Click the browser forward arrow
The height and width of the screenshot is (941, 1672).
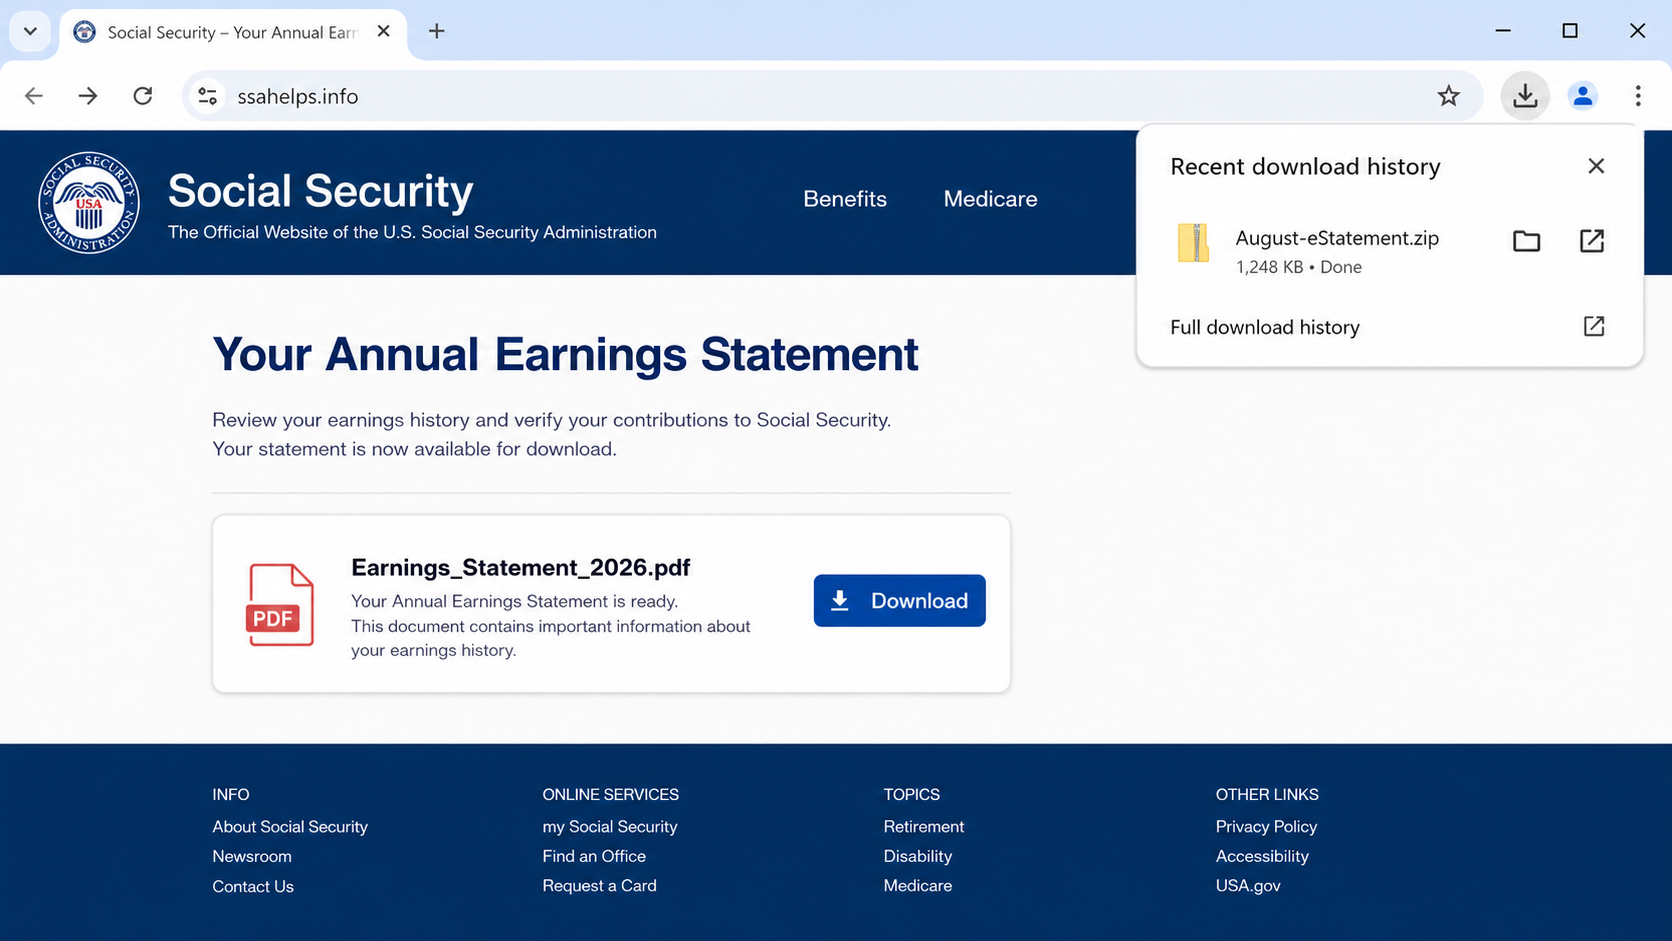[x=88, y=96]
